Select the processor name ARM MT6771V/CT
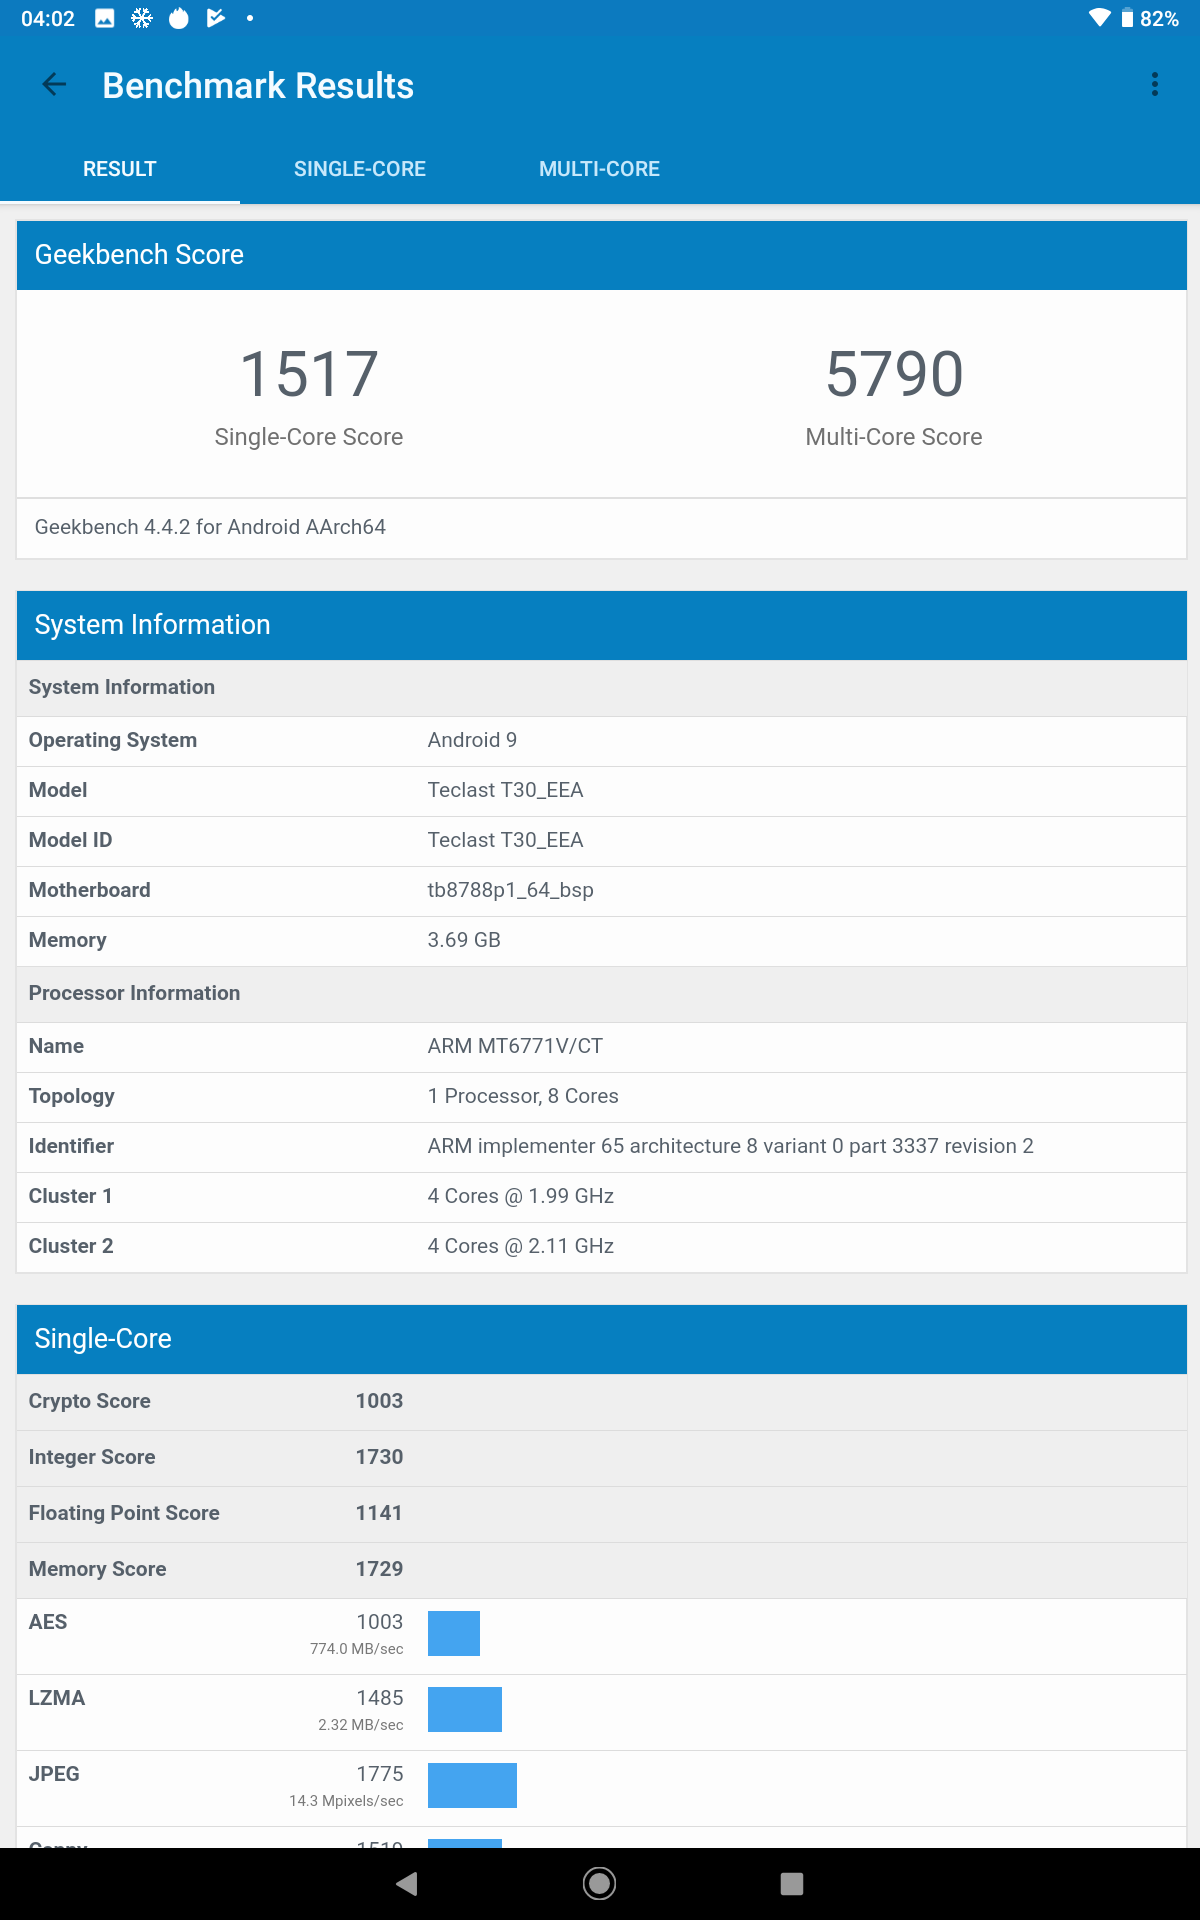This screenshot has width=1200, height=1920. click(515, 1046)
